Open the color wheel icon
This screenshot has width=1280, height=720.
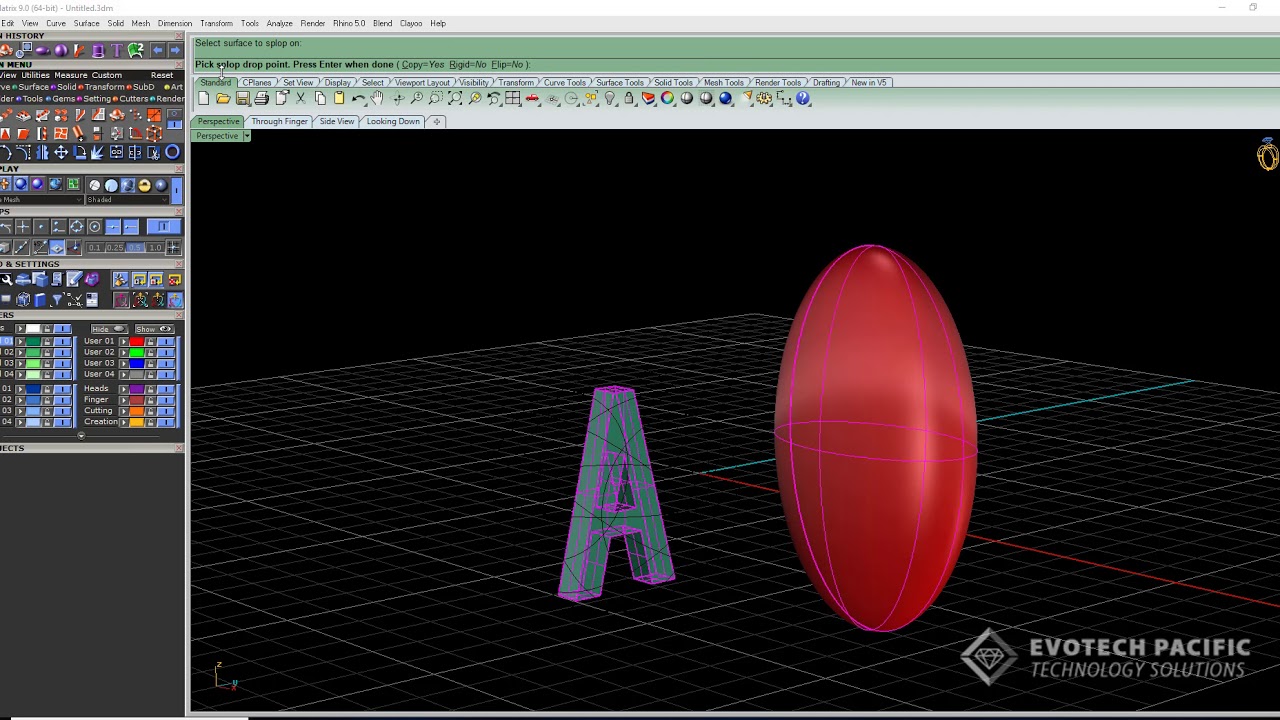[x=668, y=98]
